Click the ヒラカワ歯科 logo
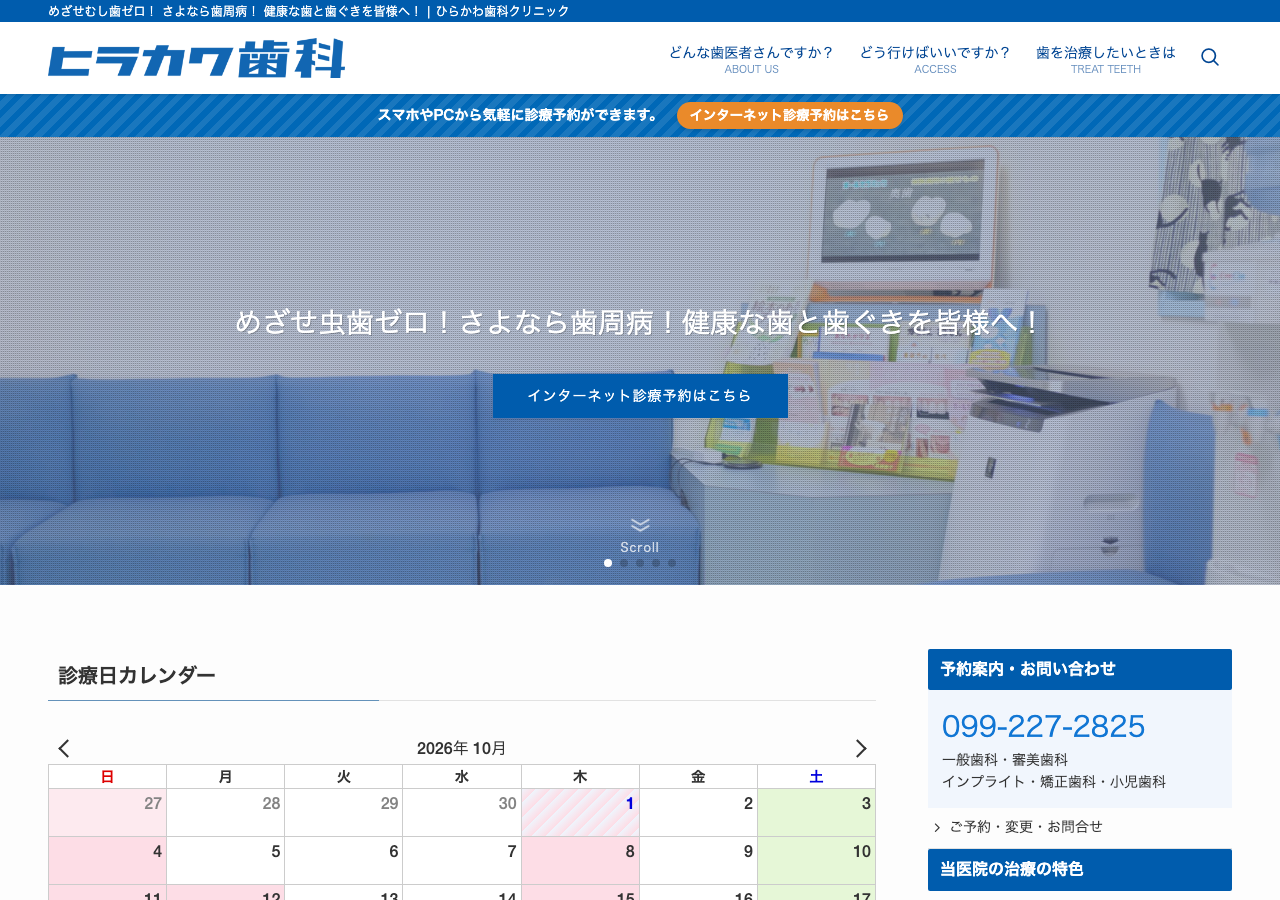The image size is (1280, 900). (x=197, y=58)
